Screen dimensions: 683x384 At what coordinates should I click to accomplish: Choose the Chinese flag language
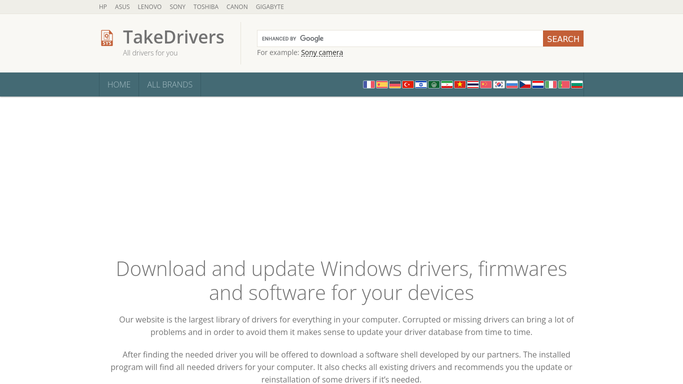pos(486,84)
